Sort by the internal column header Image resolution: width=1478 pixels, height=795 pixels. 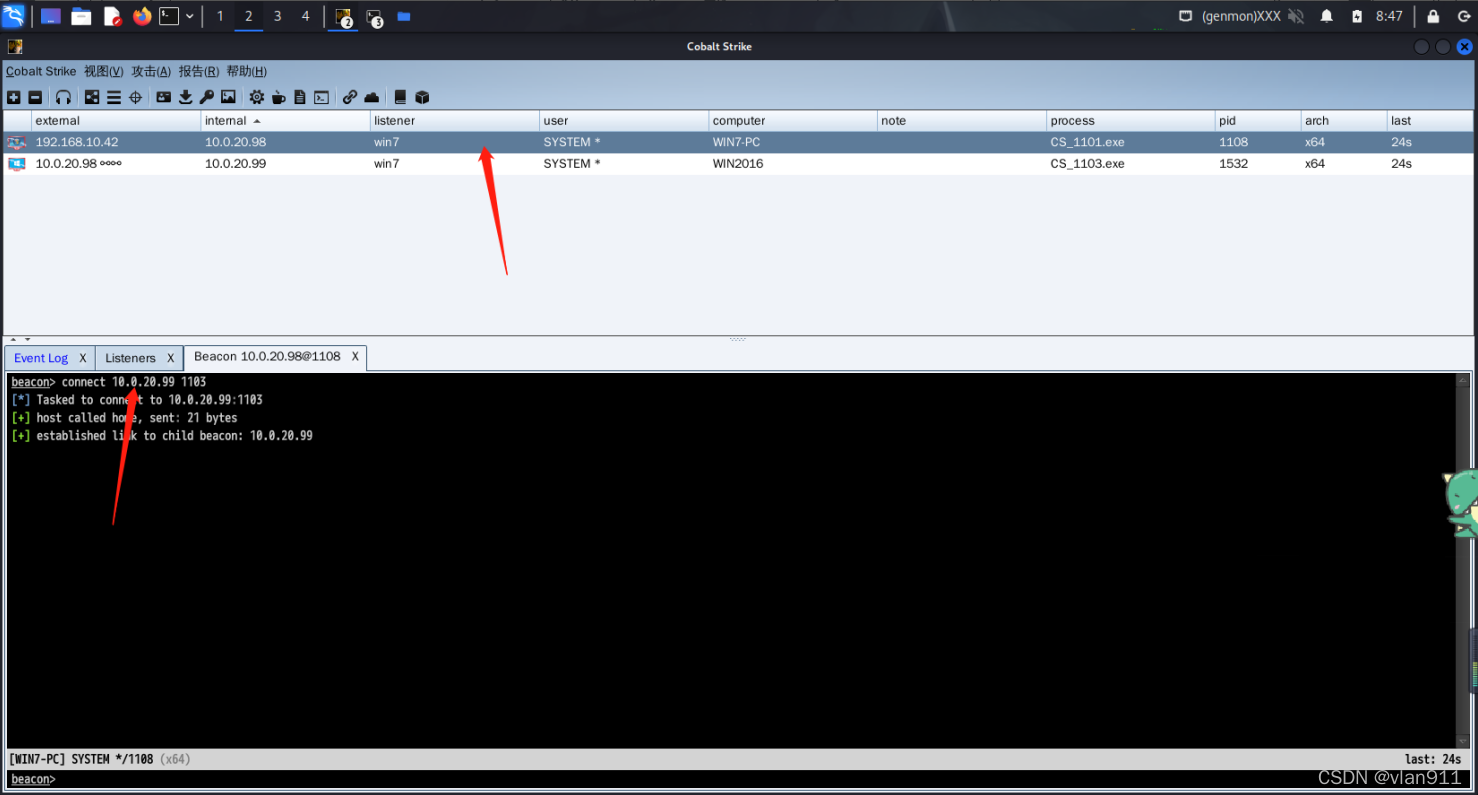[x=285, y=121]
